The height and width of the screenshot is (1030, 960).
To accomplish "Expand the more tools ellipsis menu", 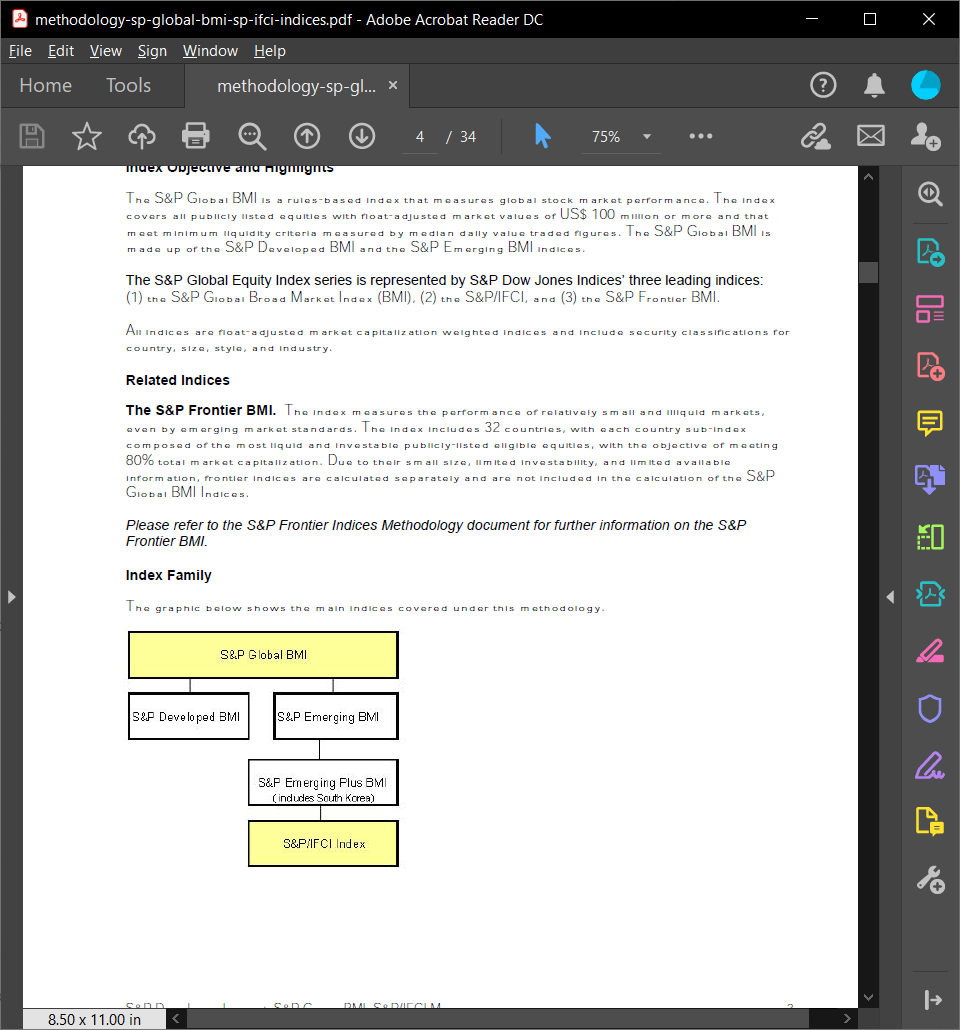I will click(700, 136).
